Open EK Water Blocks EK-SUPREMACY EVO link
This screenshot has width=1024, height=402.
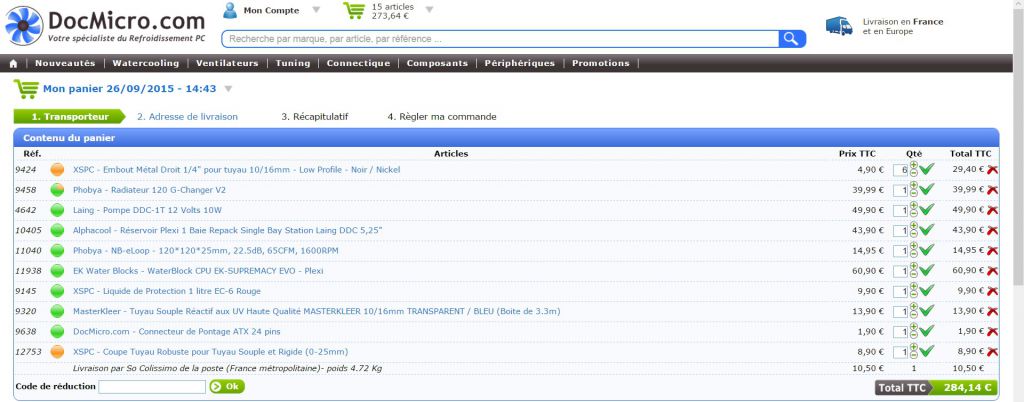tap(198, 271)
